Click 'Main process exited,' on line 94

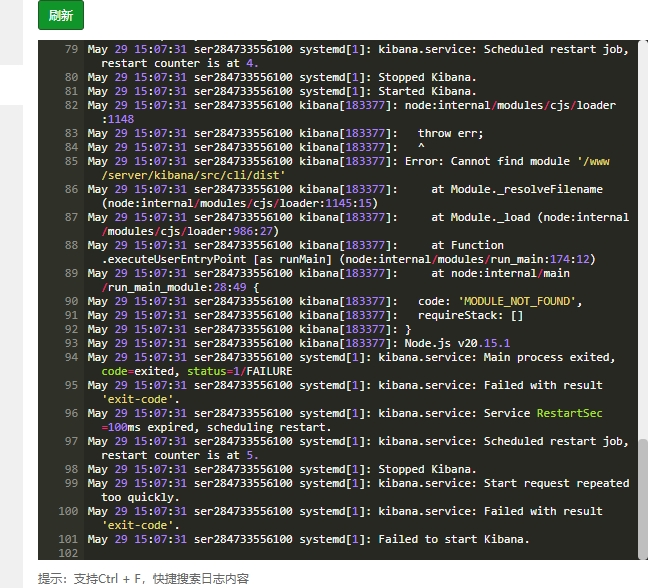[x=549, y=357]
